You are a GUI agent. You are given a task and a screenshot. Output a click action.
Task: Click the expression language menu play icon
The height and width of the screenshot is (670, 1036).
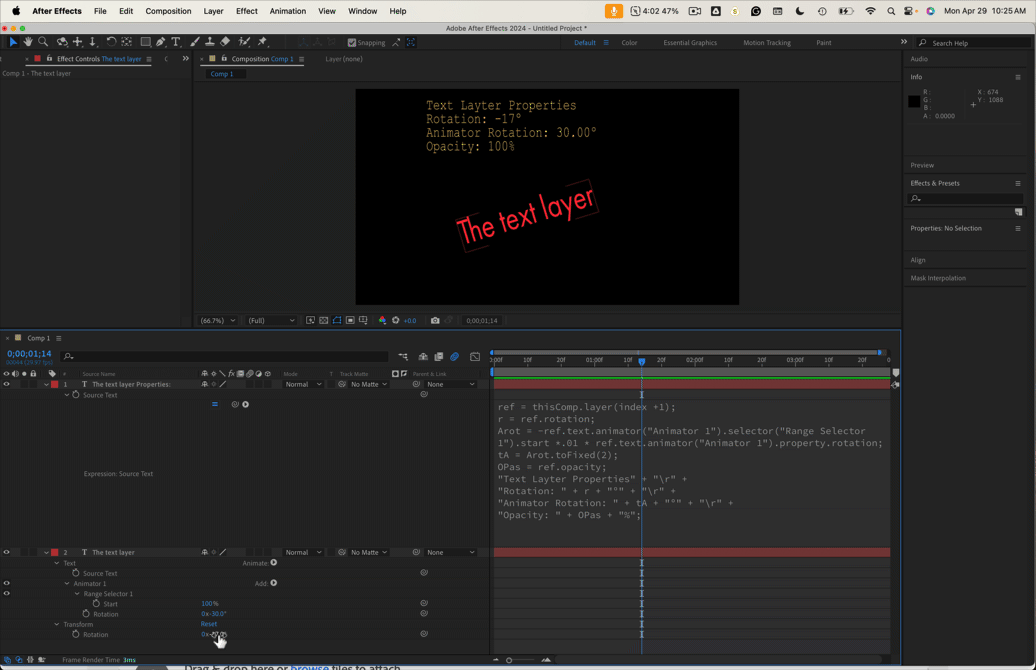pyautogui.click(x=246, y=404)
